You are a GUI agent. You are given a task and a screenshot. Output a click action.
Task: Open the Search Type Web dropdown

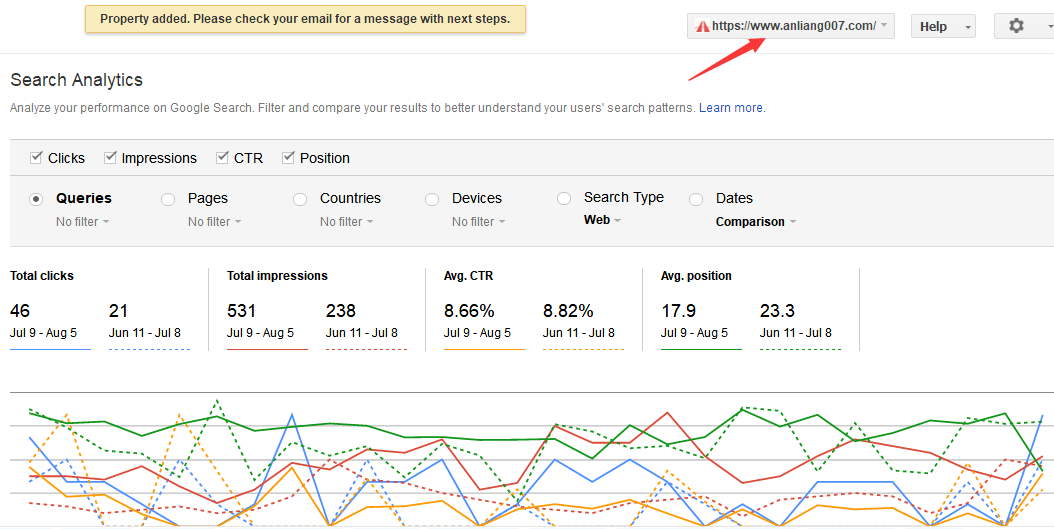[x=602, y=220]
